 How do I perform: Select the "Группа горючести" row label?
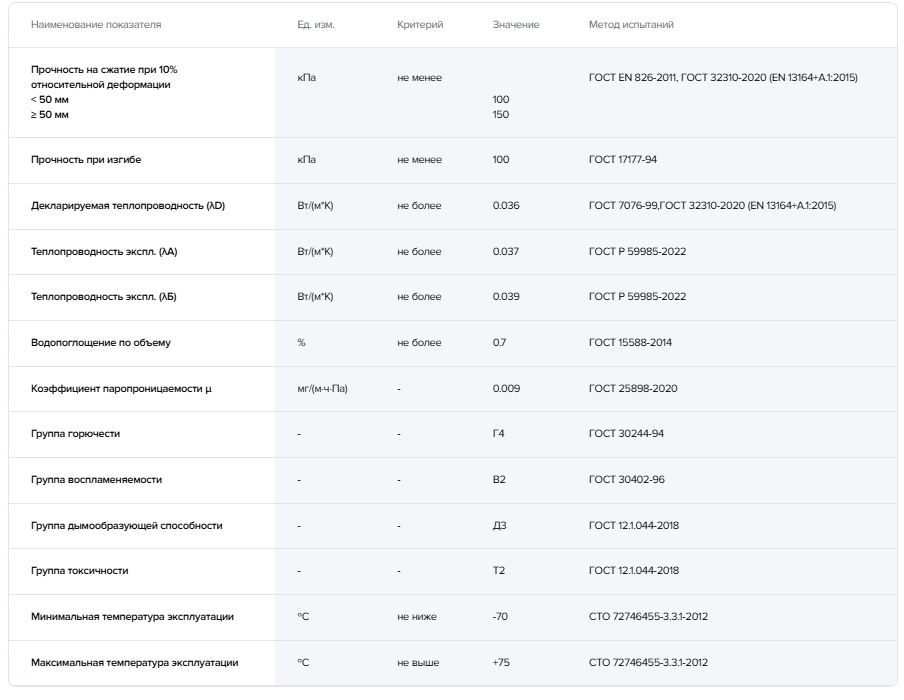click(x=76, y=434)
